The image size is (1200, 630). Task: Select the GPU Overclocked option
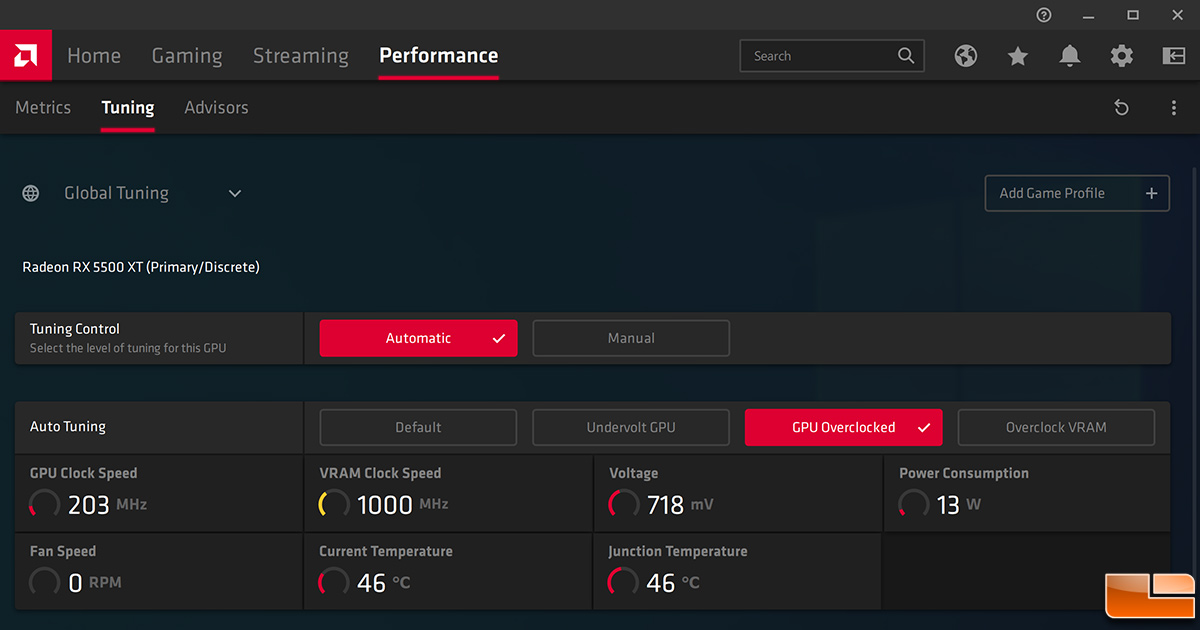click(x=844, y=427)
